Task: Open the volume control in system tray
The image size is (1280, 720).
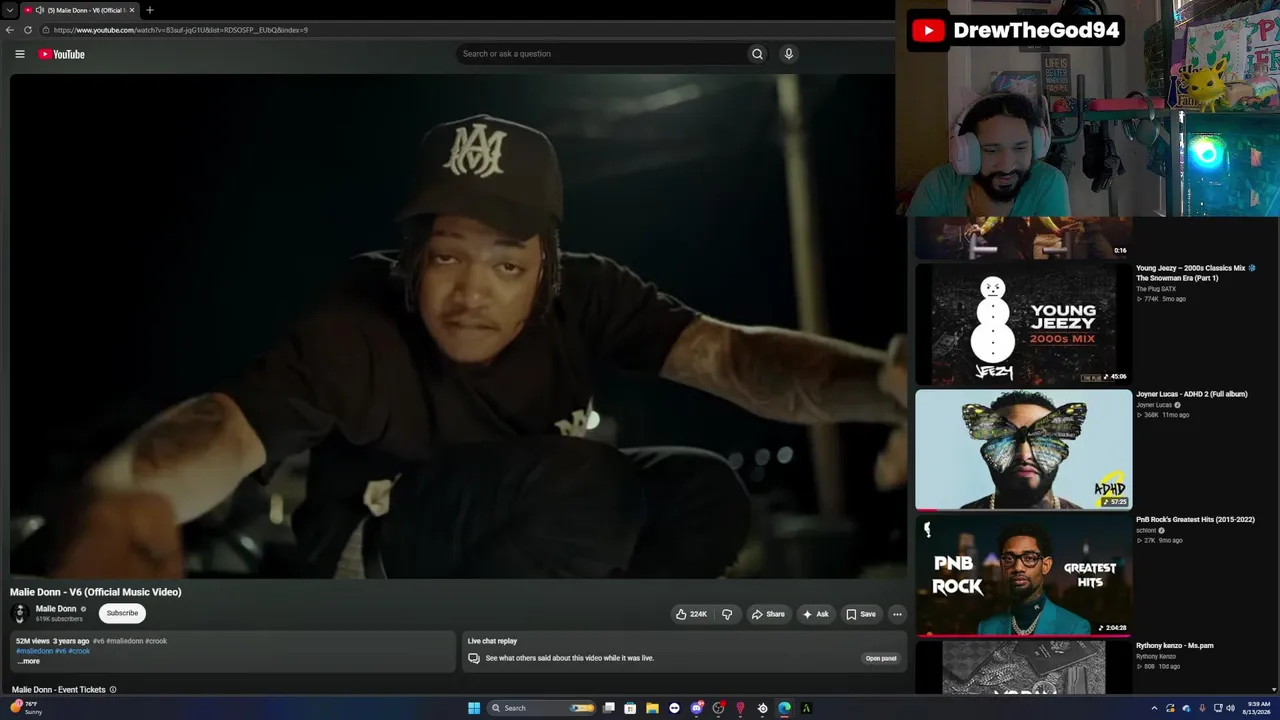Action: click(1230, 708)
